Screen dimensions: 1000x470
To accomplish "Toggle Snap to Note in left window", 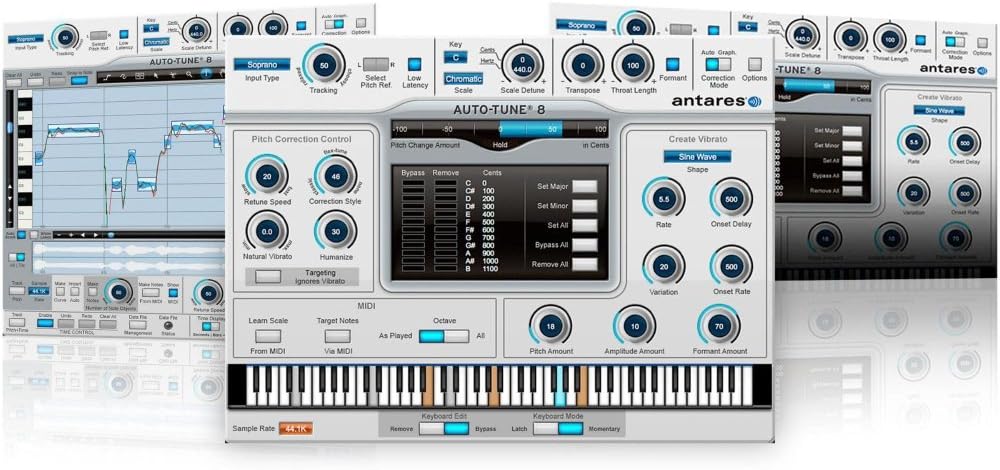I will (80, 81).
